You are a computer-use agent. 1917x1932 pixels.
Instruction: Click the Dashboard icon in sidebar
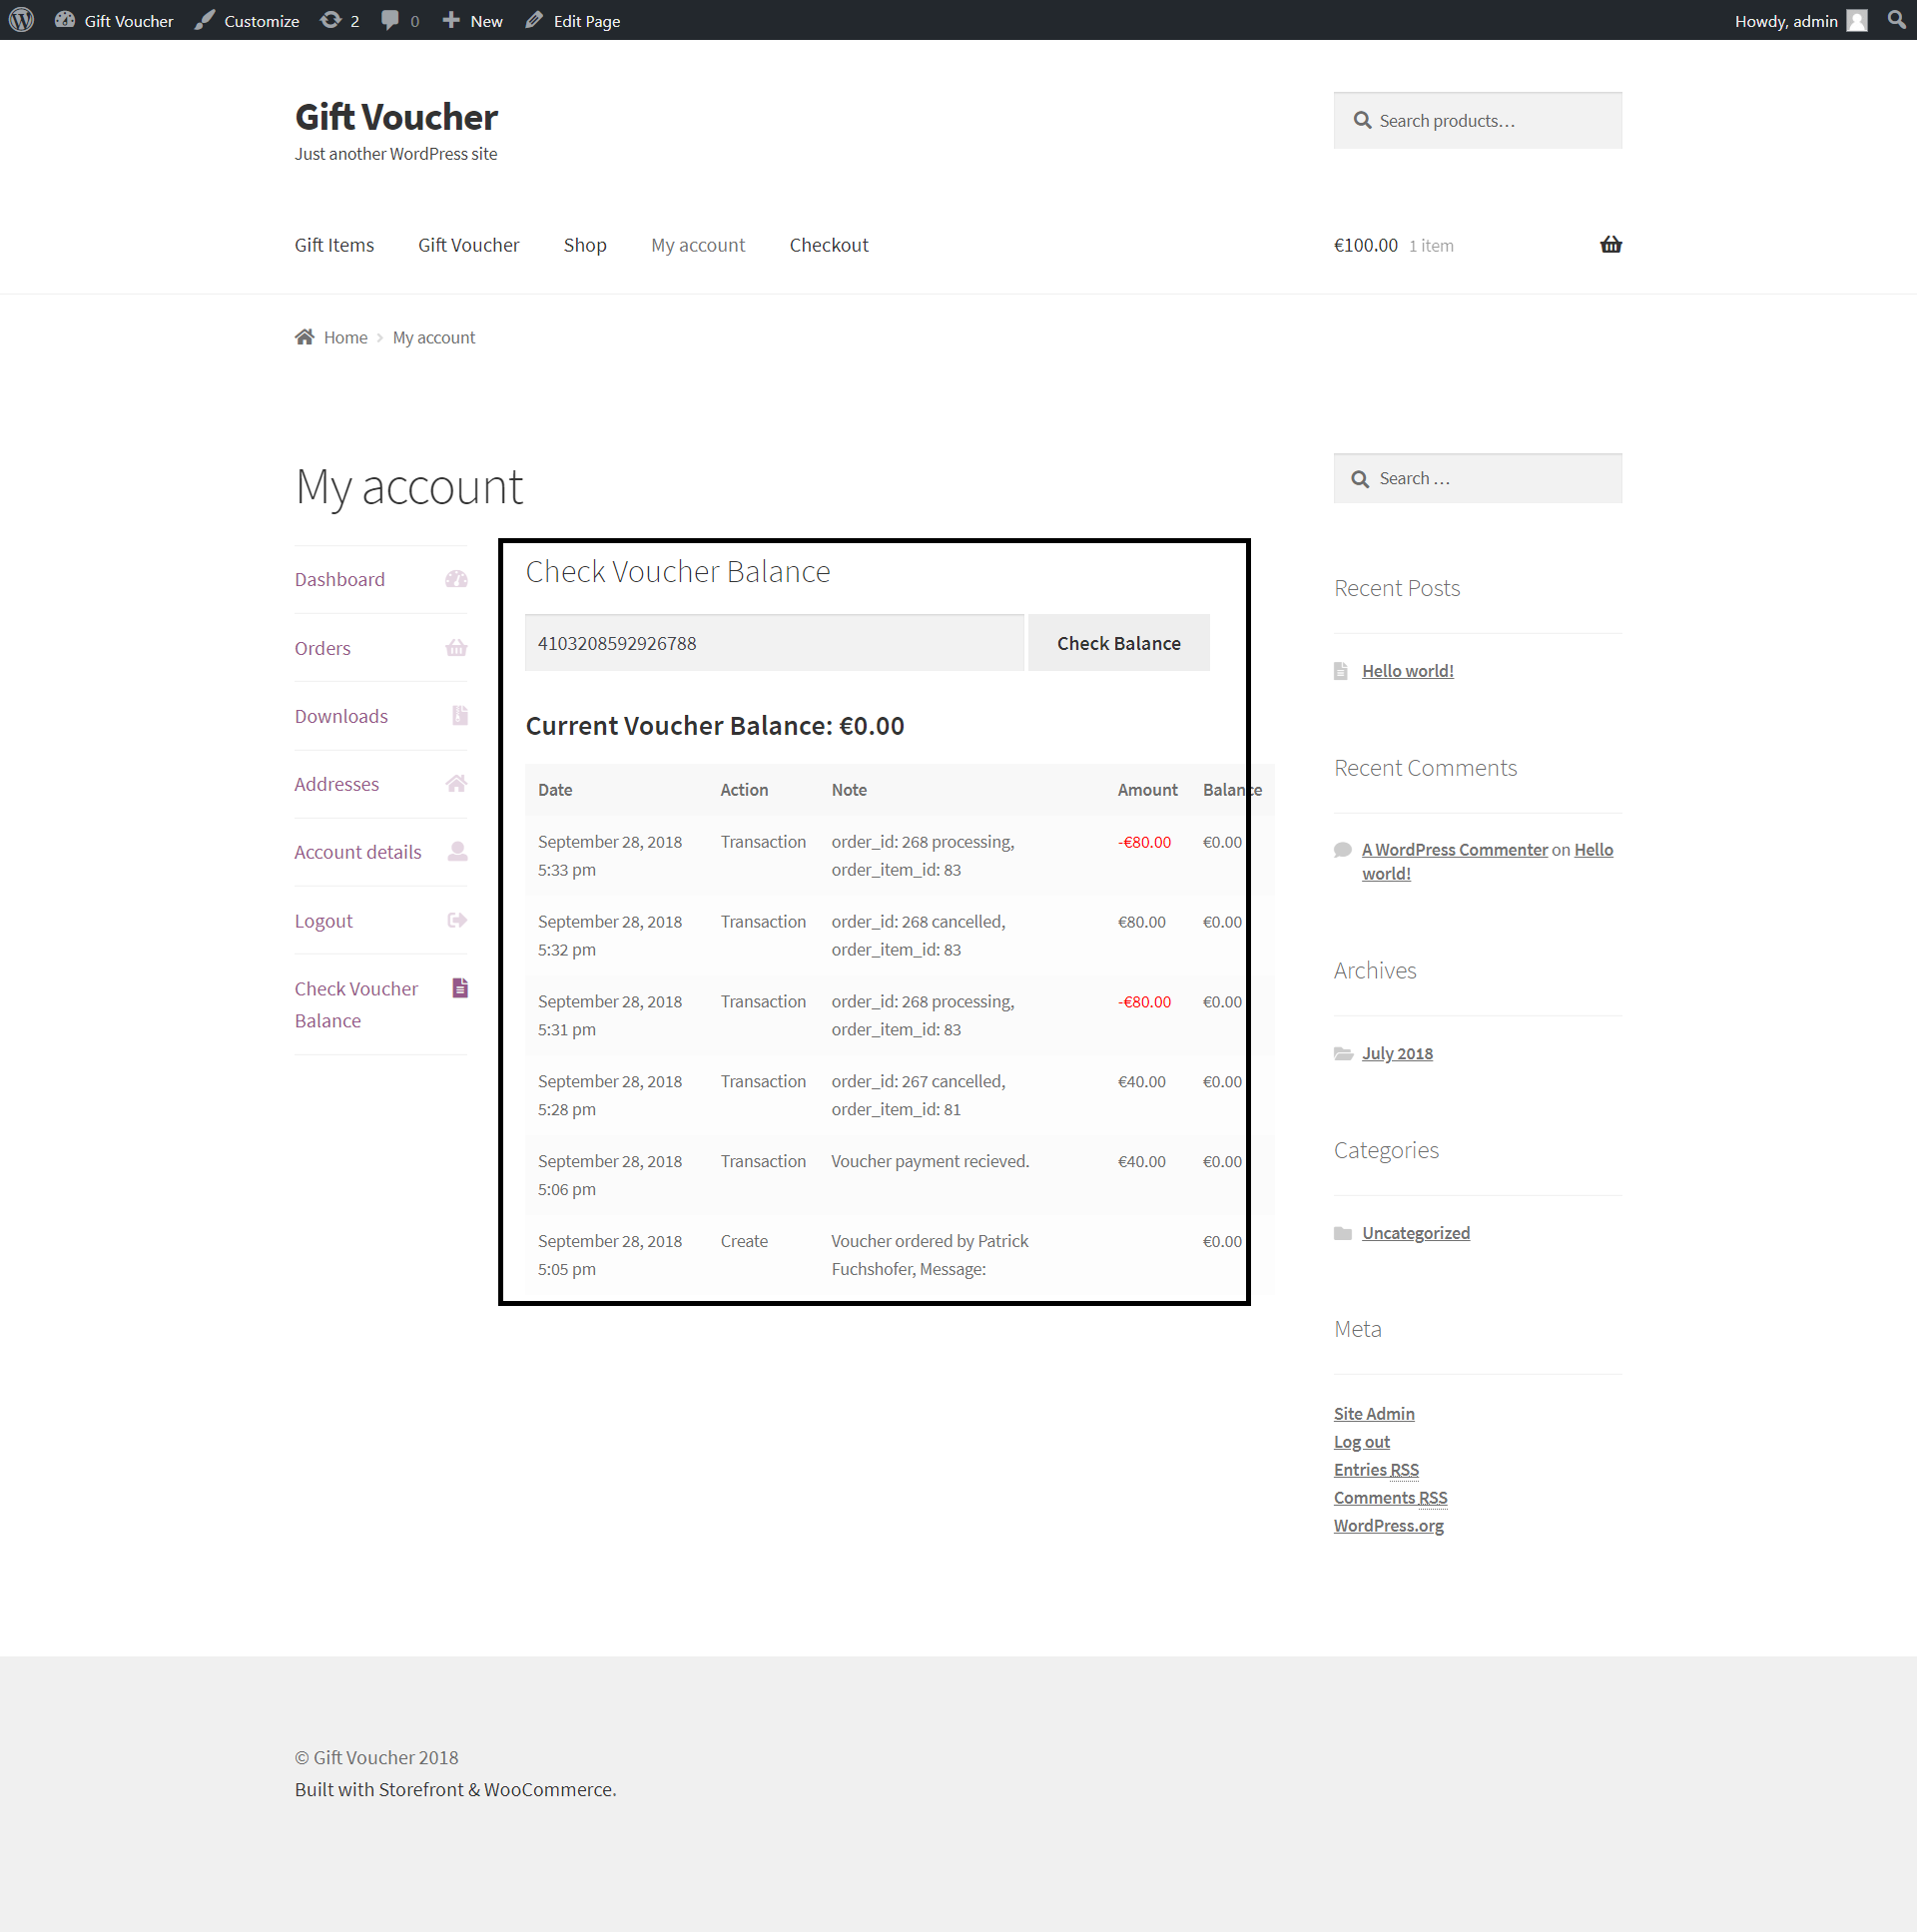click(x=458, y=577)
